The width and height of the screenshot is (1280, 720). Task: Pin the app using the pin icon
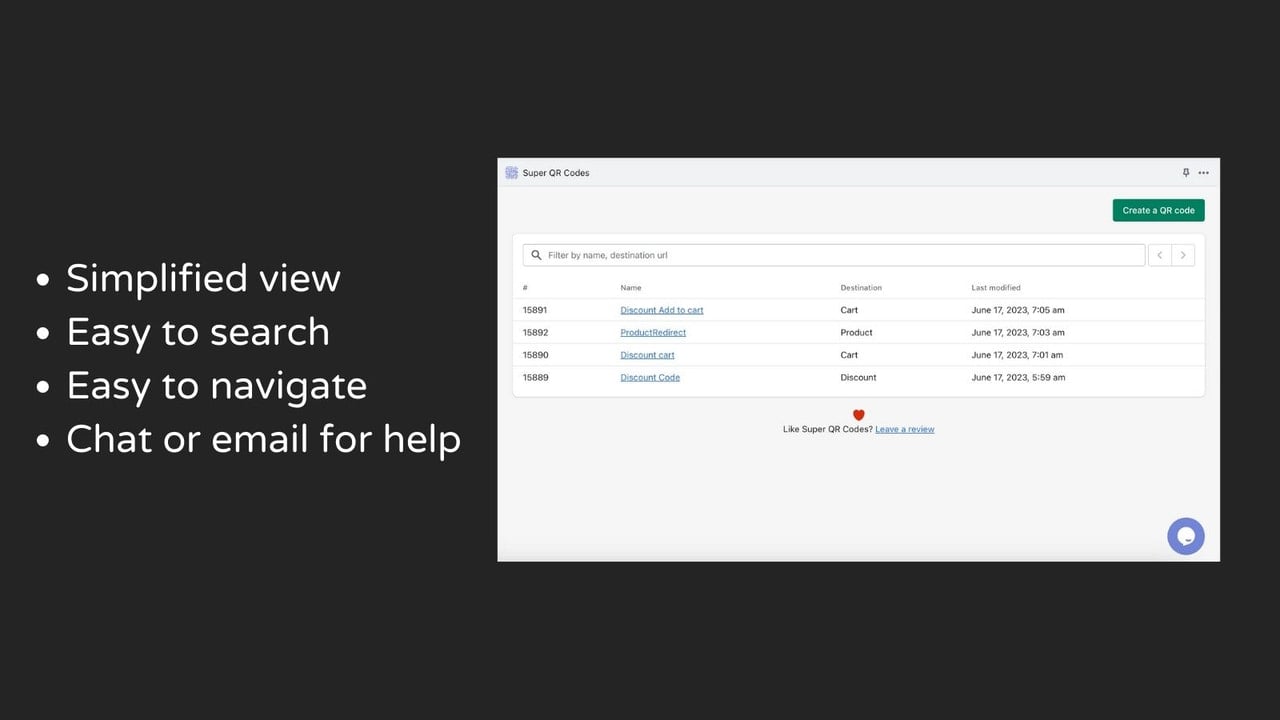pyautogui.click(x=1186, y=173)
